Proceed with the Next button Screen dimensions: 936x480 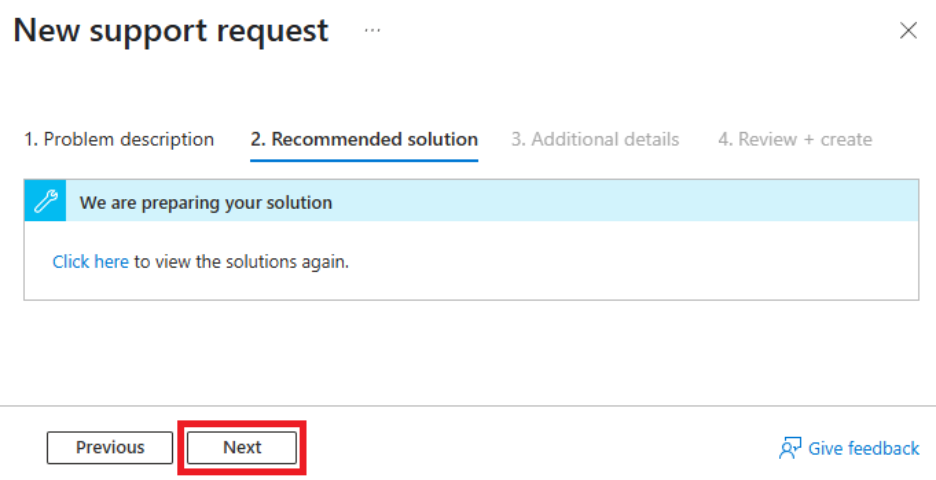(x=242, y=447)
